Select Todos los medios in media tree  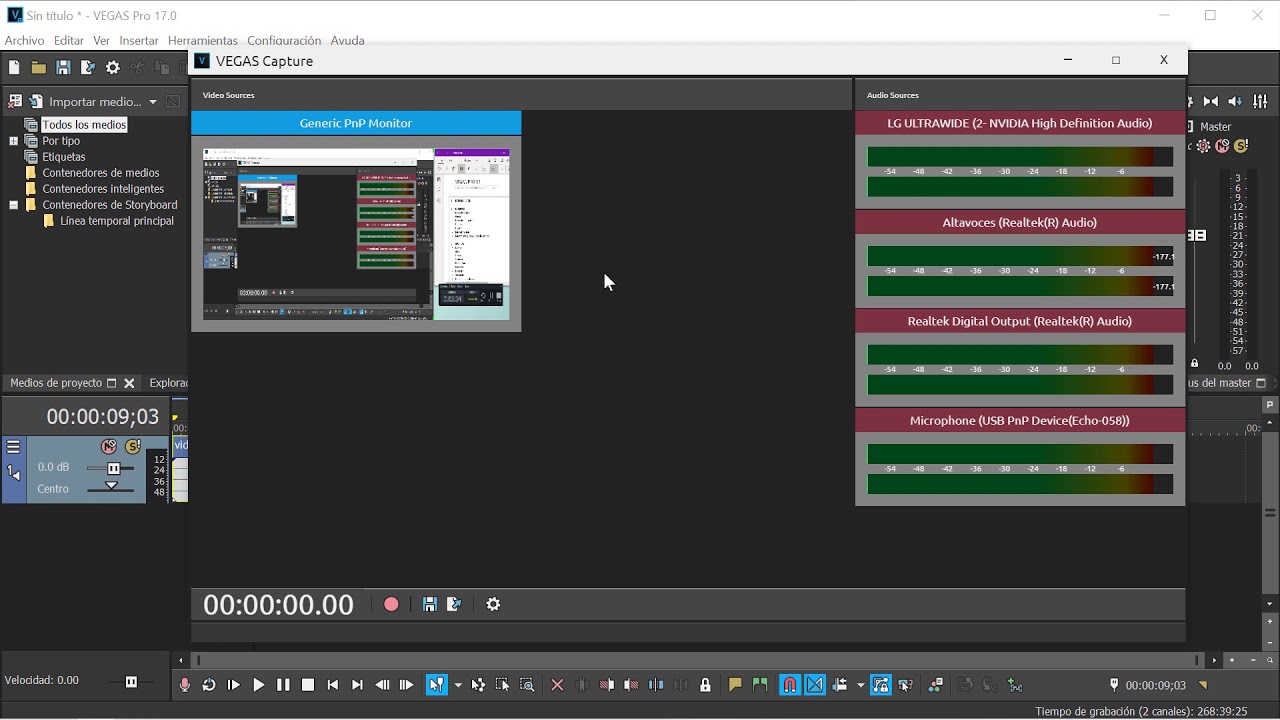(x=84, y=125)
